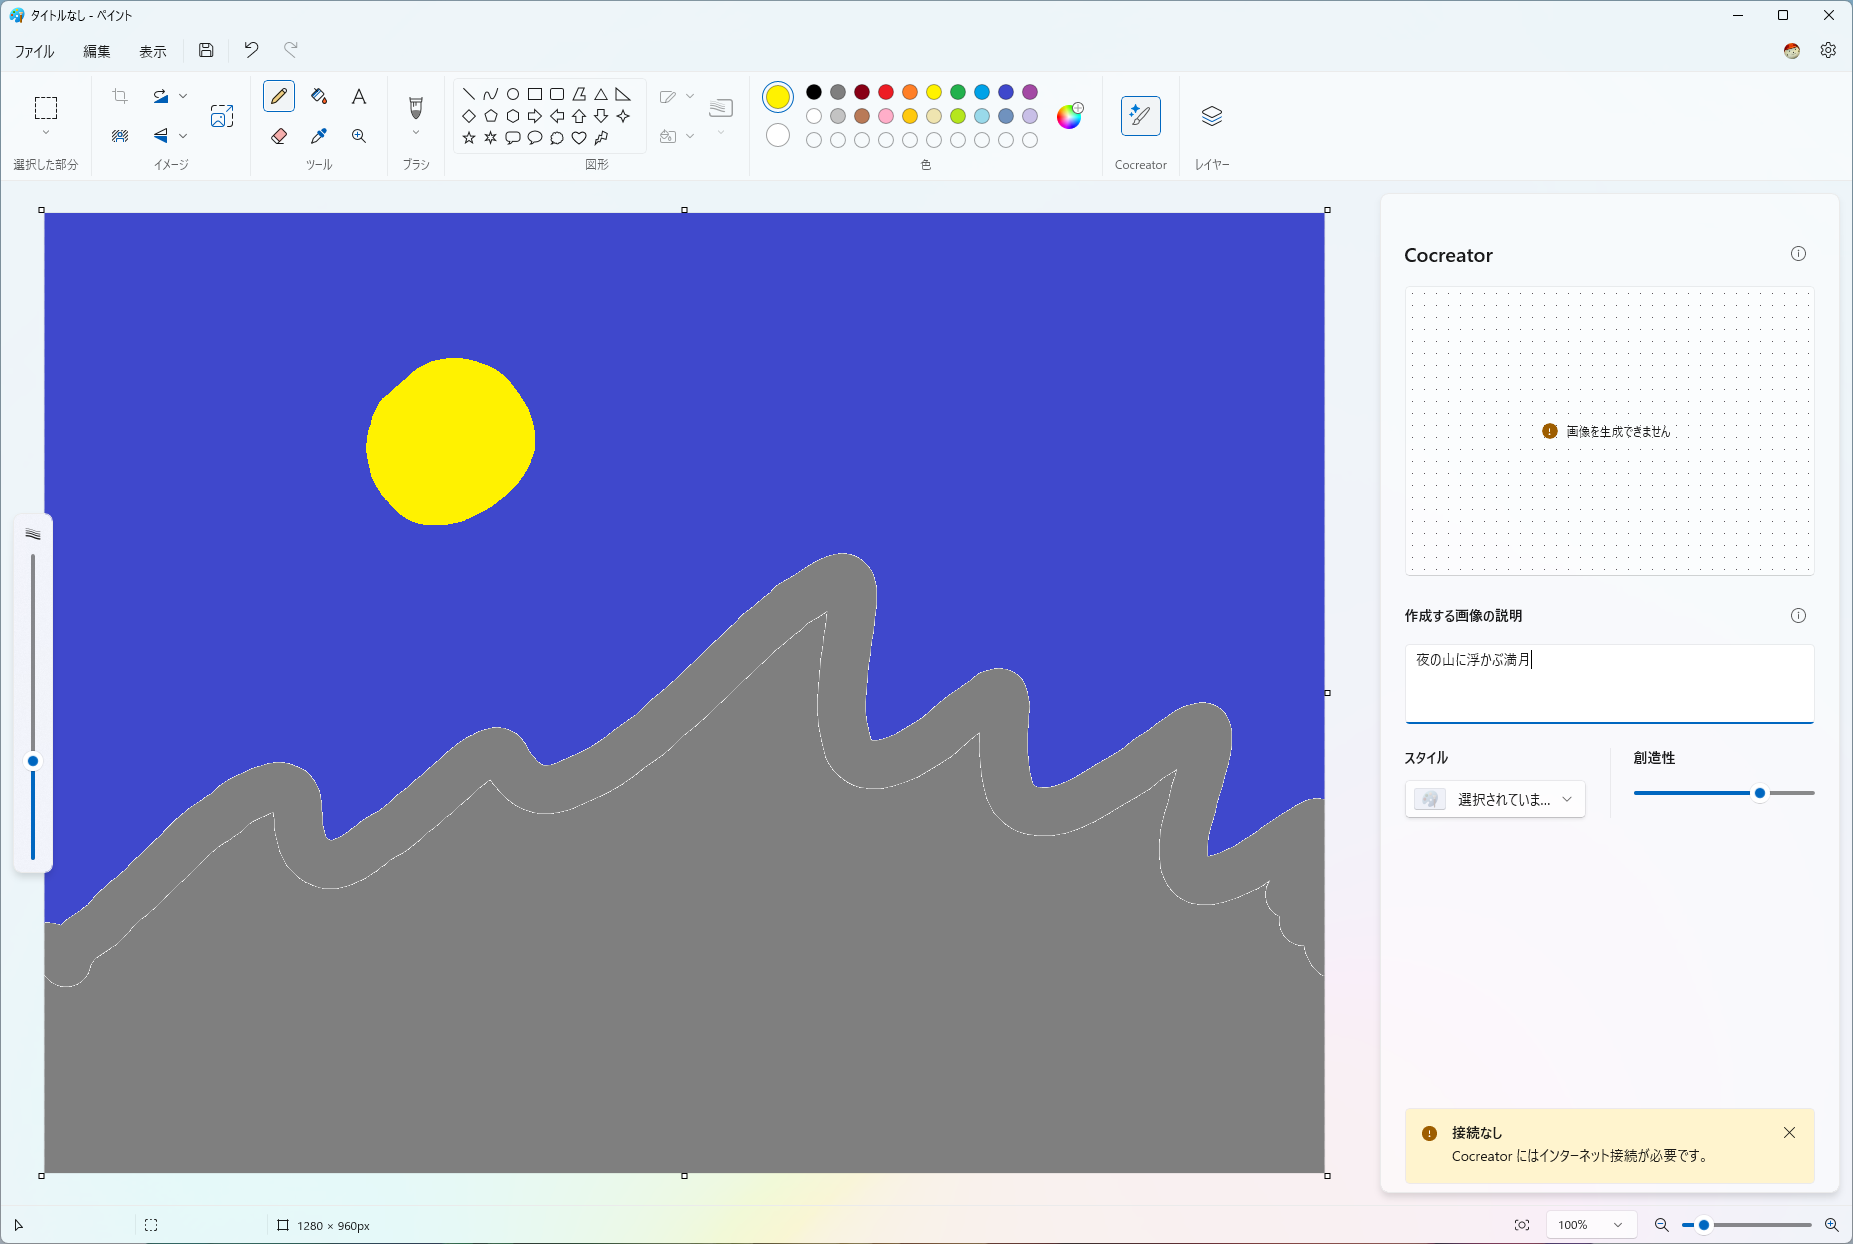The width and height of the screenshot is (1853, 1244).
Task: Dismiss the 接続なし notification
Action: click(1789, 1133)
